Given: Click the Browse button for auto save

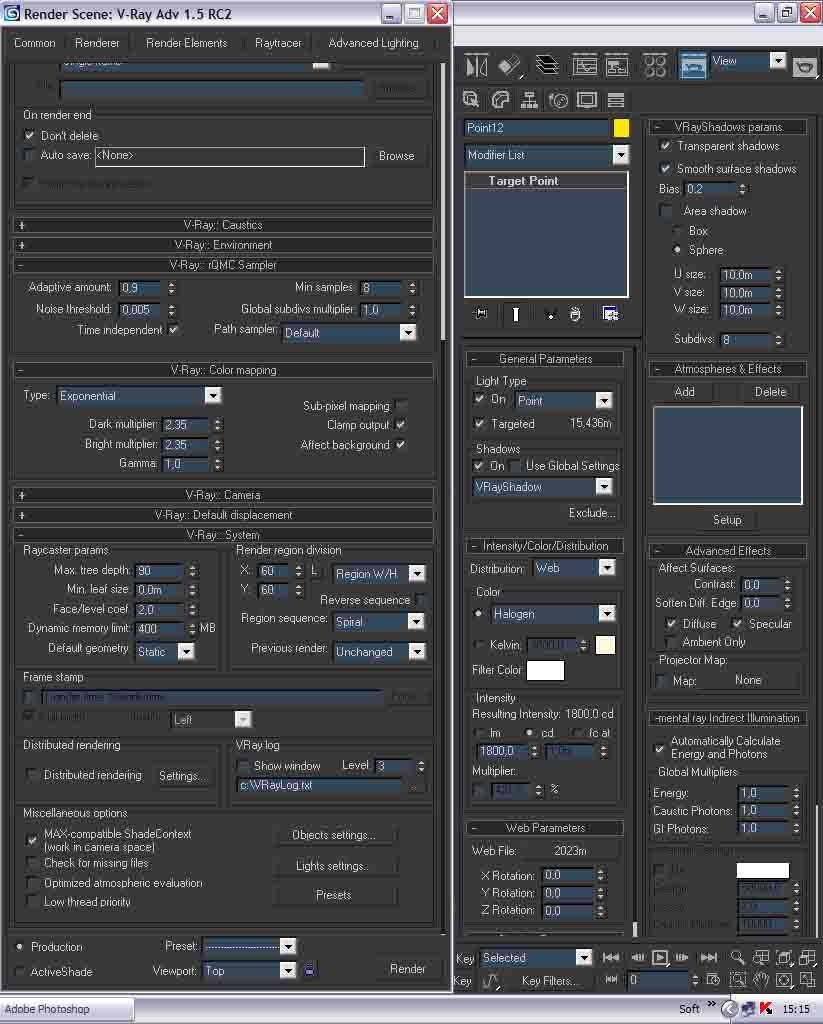Looking at the screenshot, I should pos(396,155).
